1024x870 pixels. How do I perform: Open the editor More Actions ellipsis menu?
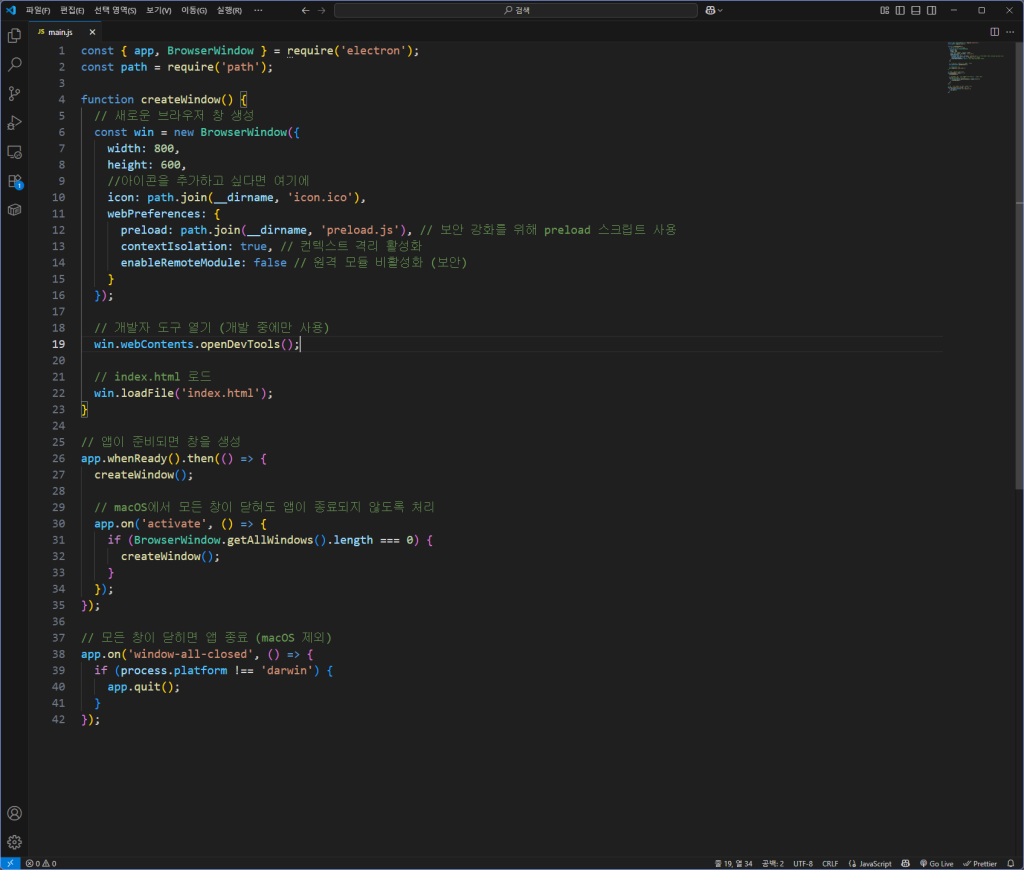[1009, 32]
